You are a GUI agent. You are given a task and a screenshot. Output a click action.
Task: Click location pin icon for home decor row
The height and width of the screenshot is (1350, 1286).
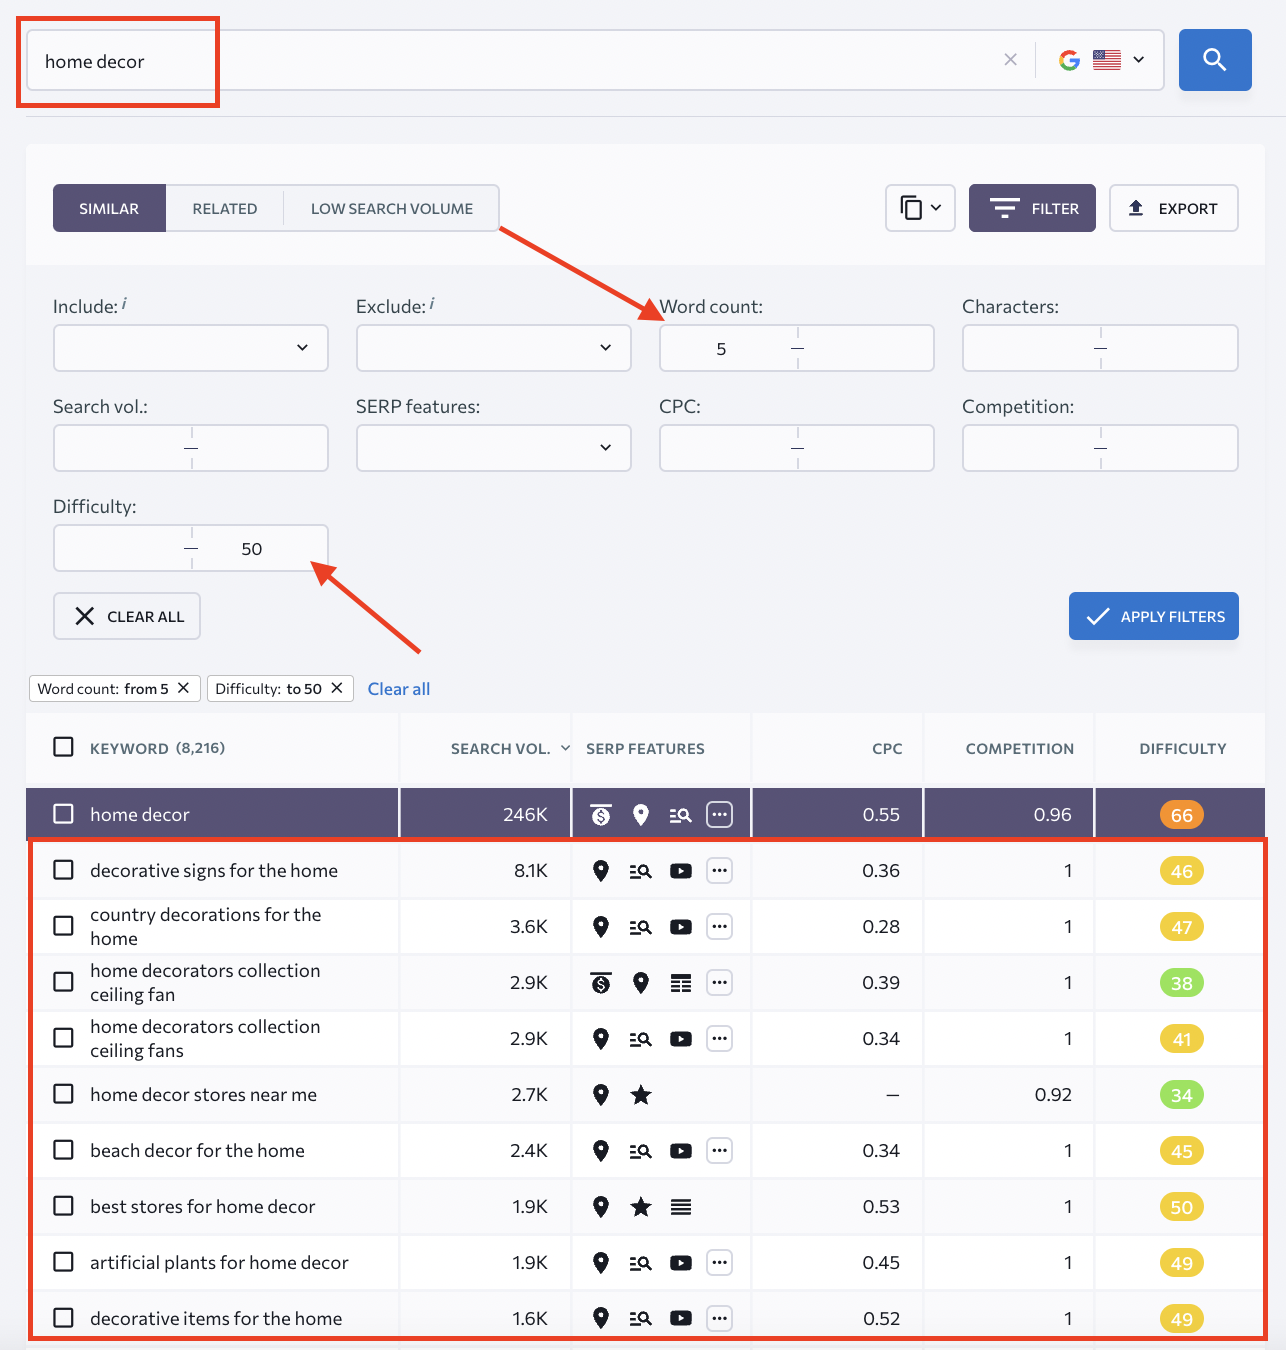641,815
